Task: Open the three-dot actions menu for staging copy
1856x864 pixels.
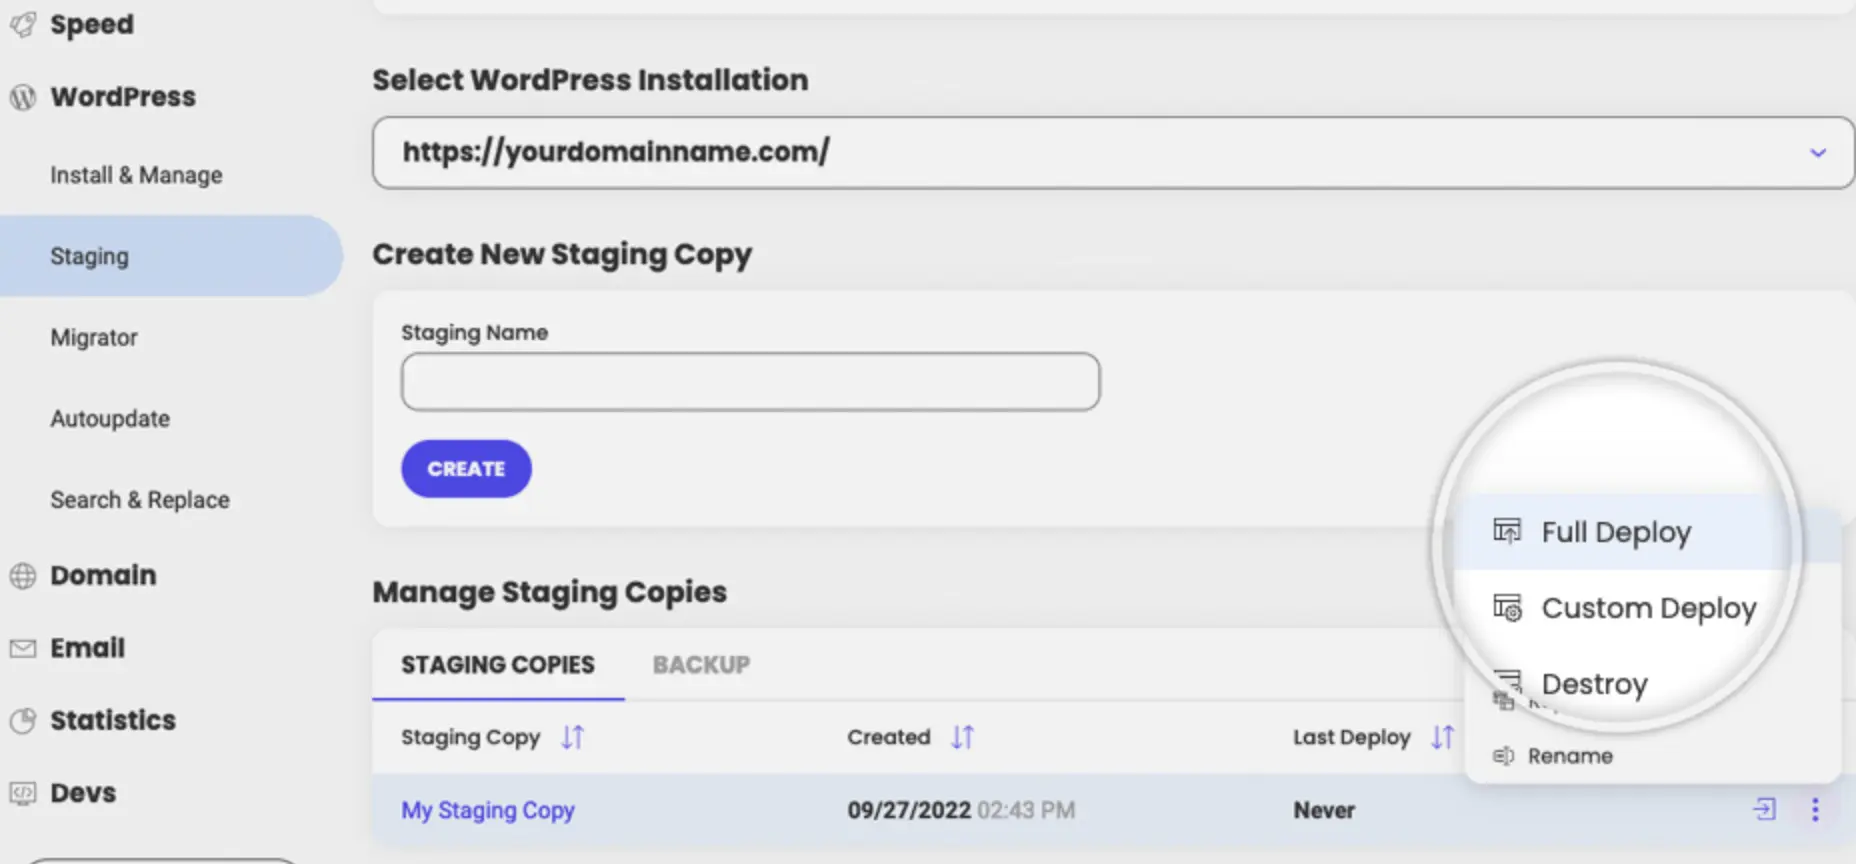Action: coord(1815,809)
